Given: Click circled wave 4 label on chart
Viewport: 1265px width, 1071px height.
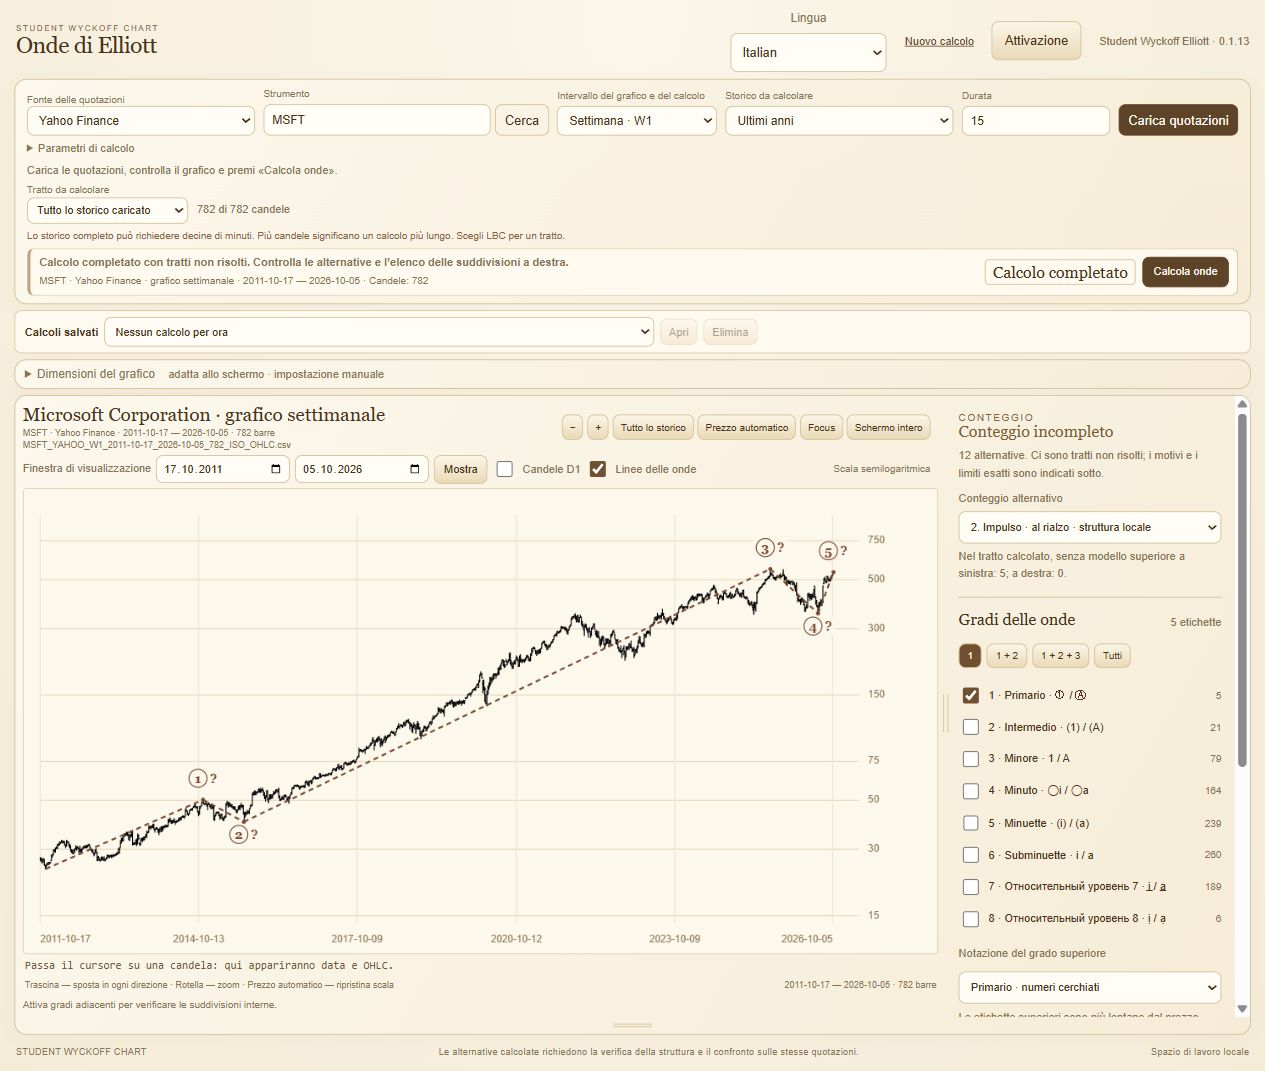Looking at the screenshot, I should point(813,627).
